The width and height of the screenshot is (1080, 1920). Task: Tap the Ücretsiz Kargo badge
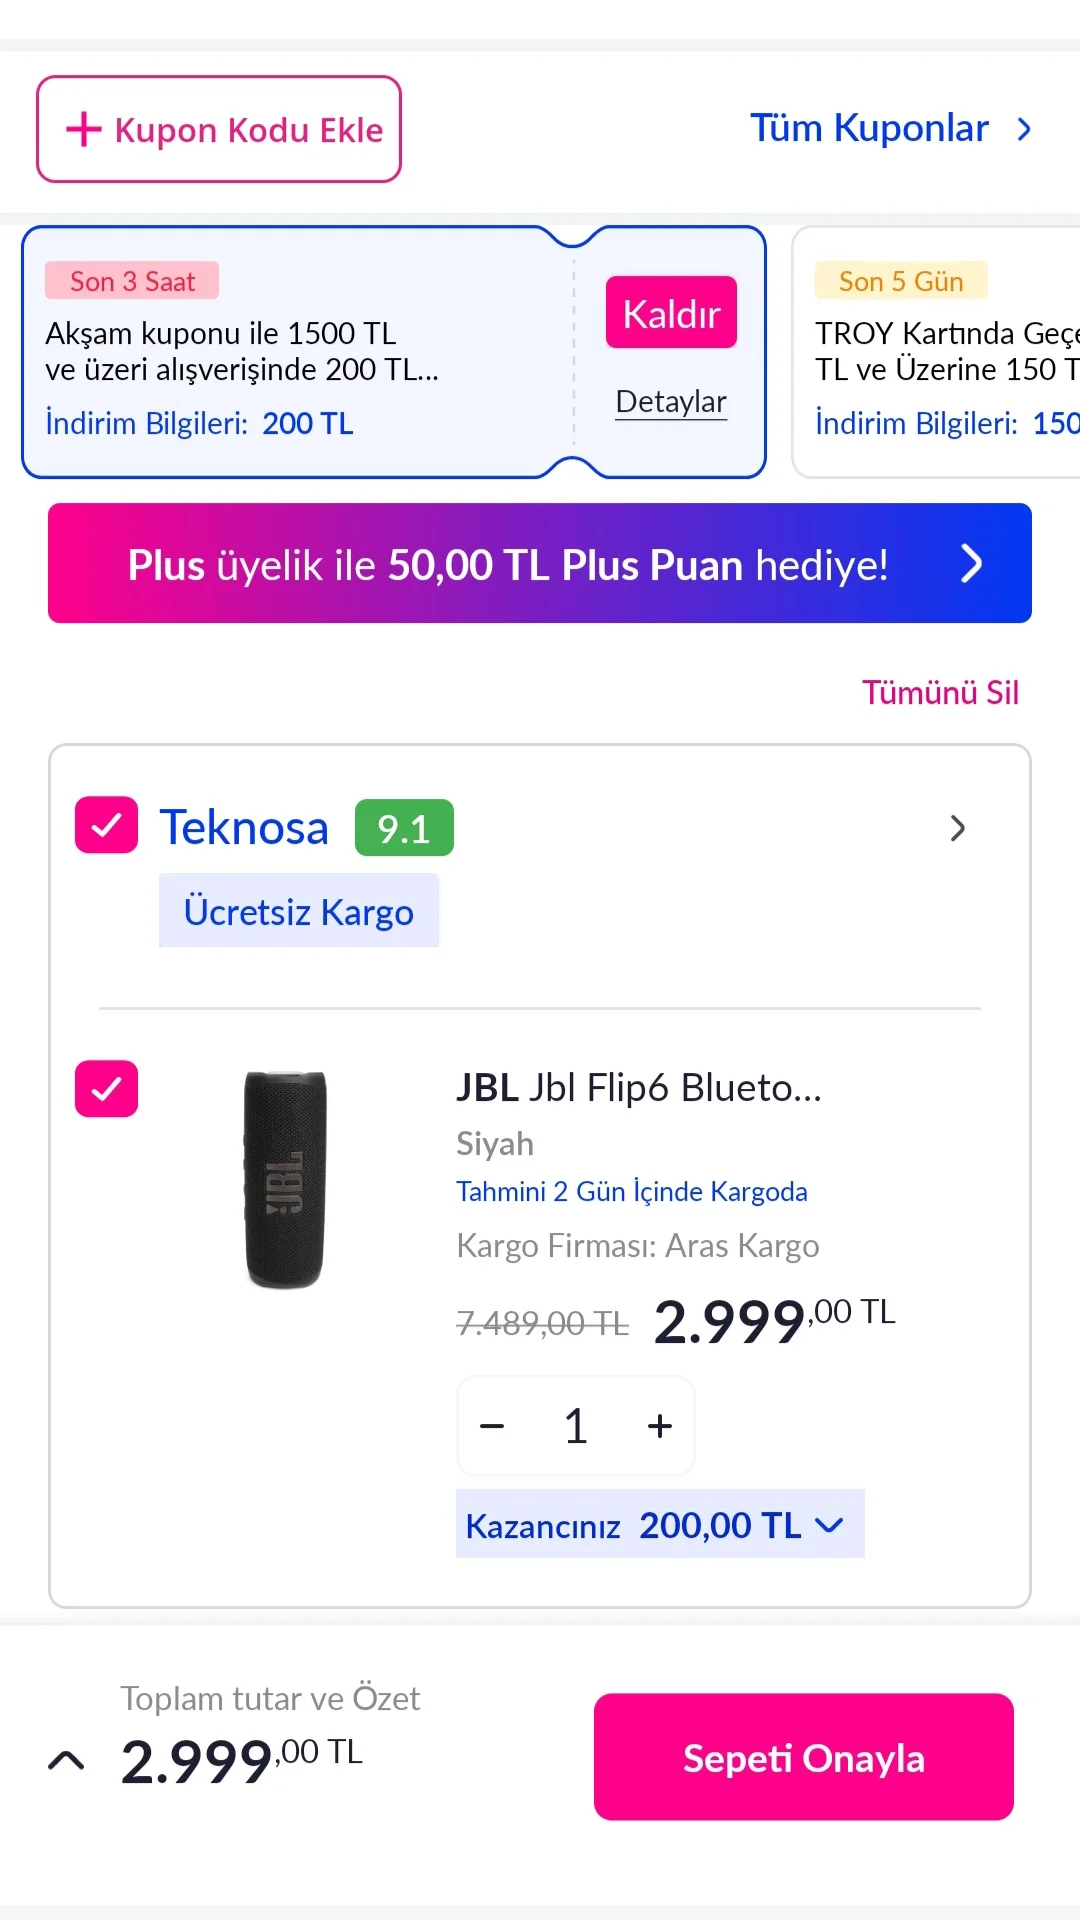[298, 911]
